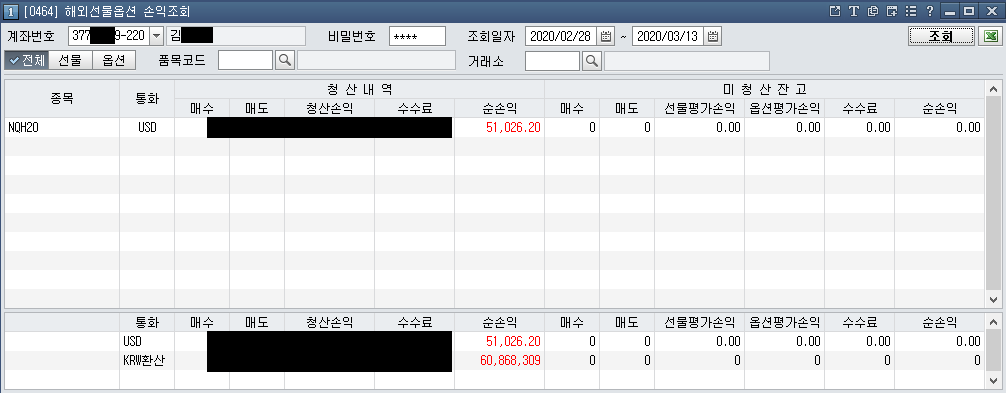
Task: Open the list menu icon in title bar
Action: point(910,11)
